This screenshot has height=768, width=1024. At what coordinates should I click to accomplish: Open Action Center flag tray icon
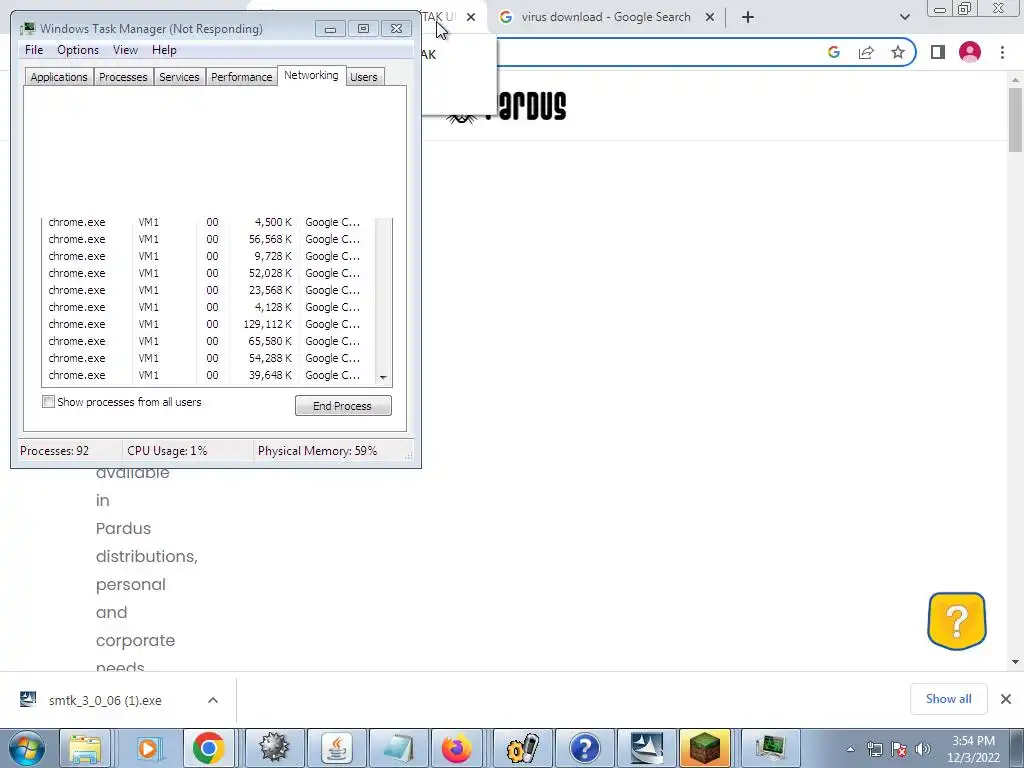tap(899, 749)
